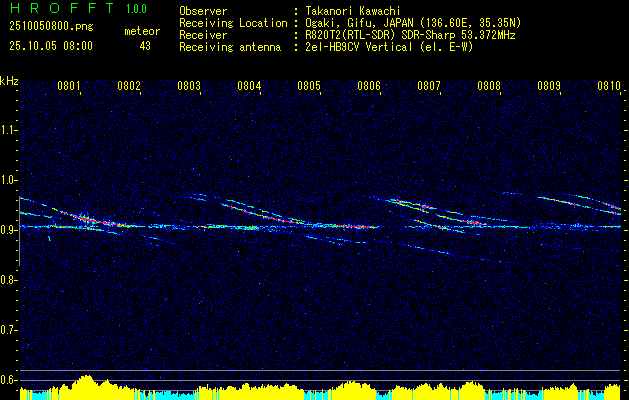Click the HROFFT title text
The width and height of the screenshot is (629, 400).
coord(61,8)
